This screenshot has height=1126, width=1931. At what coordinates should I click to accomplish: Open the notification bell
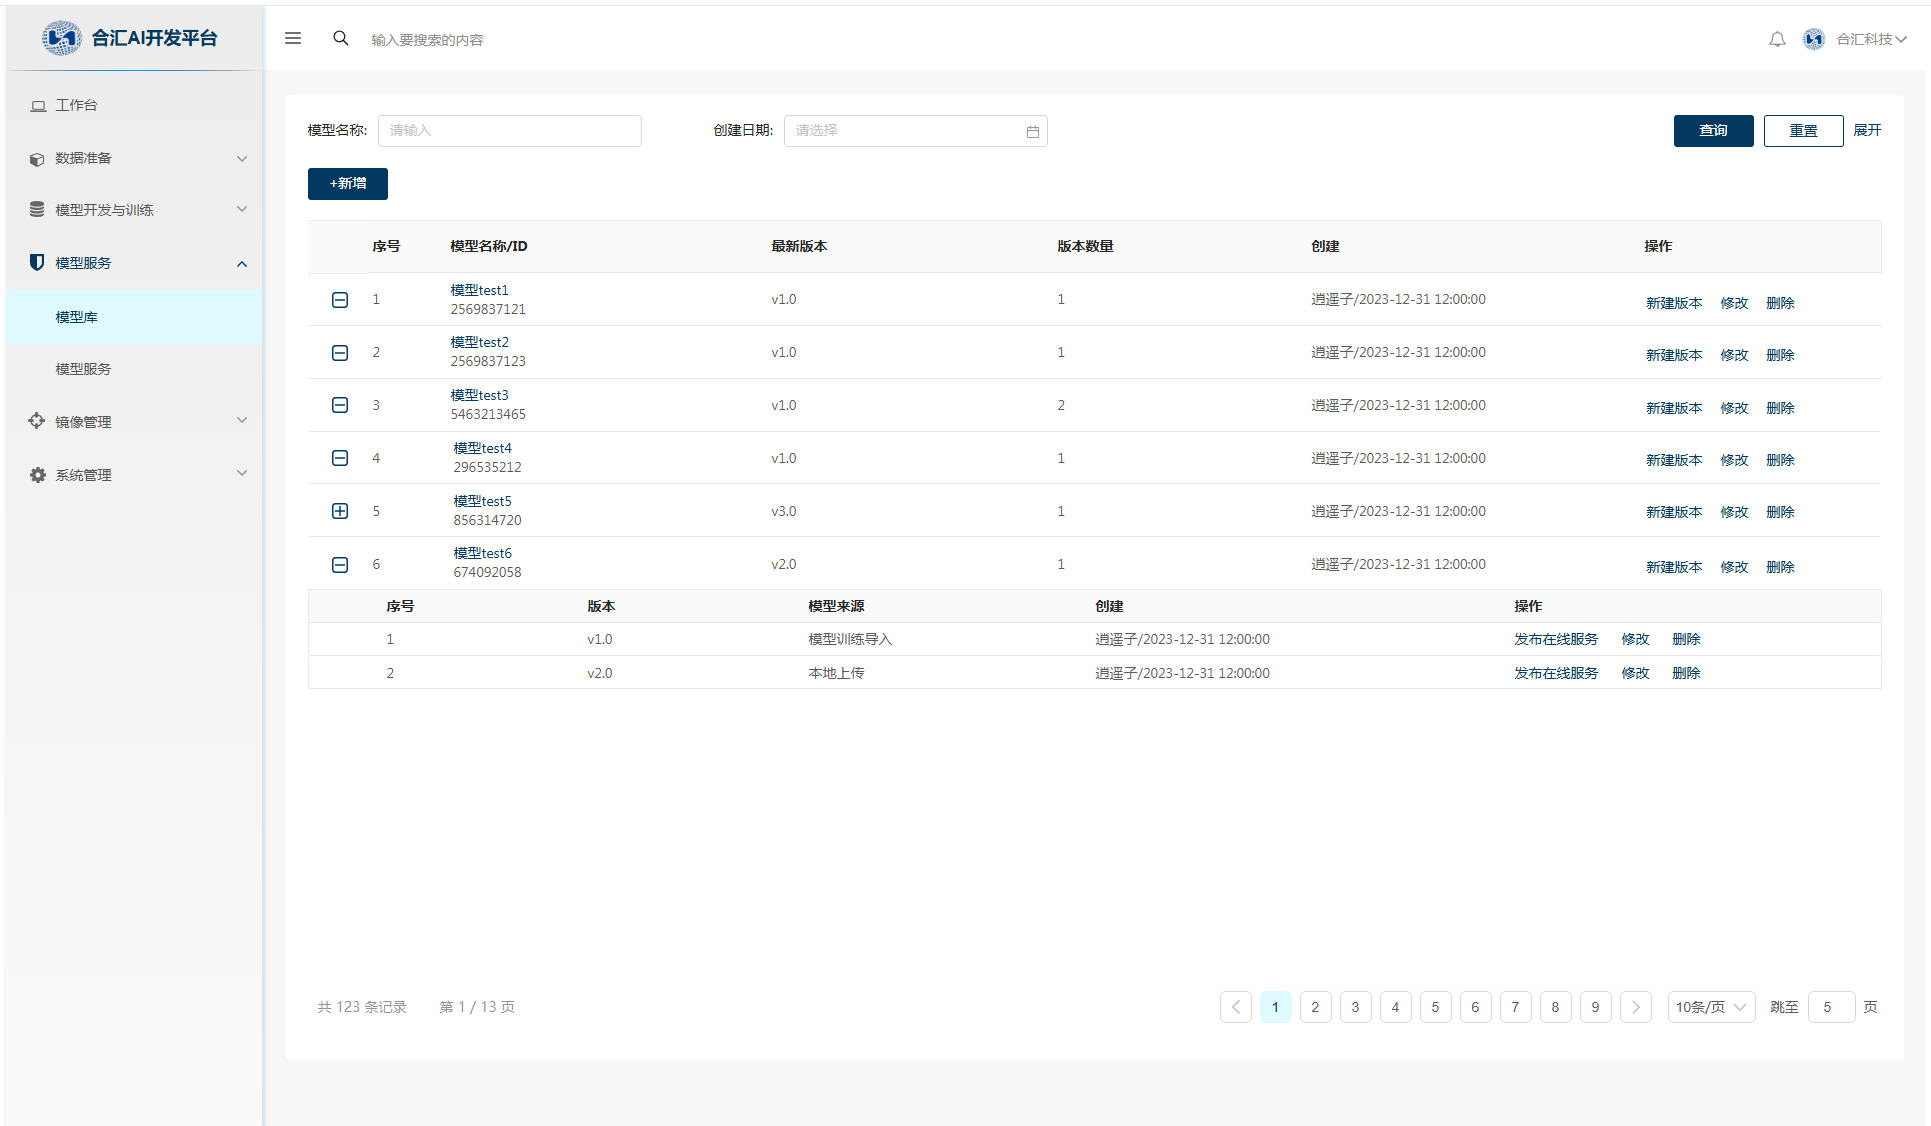point(1777,39)
